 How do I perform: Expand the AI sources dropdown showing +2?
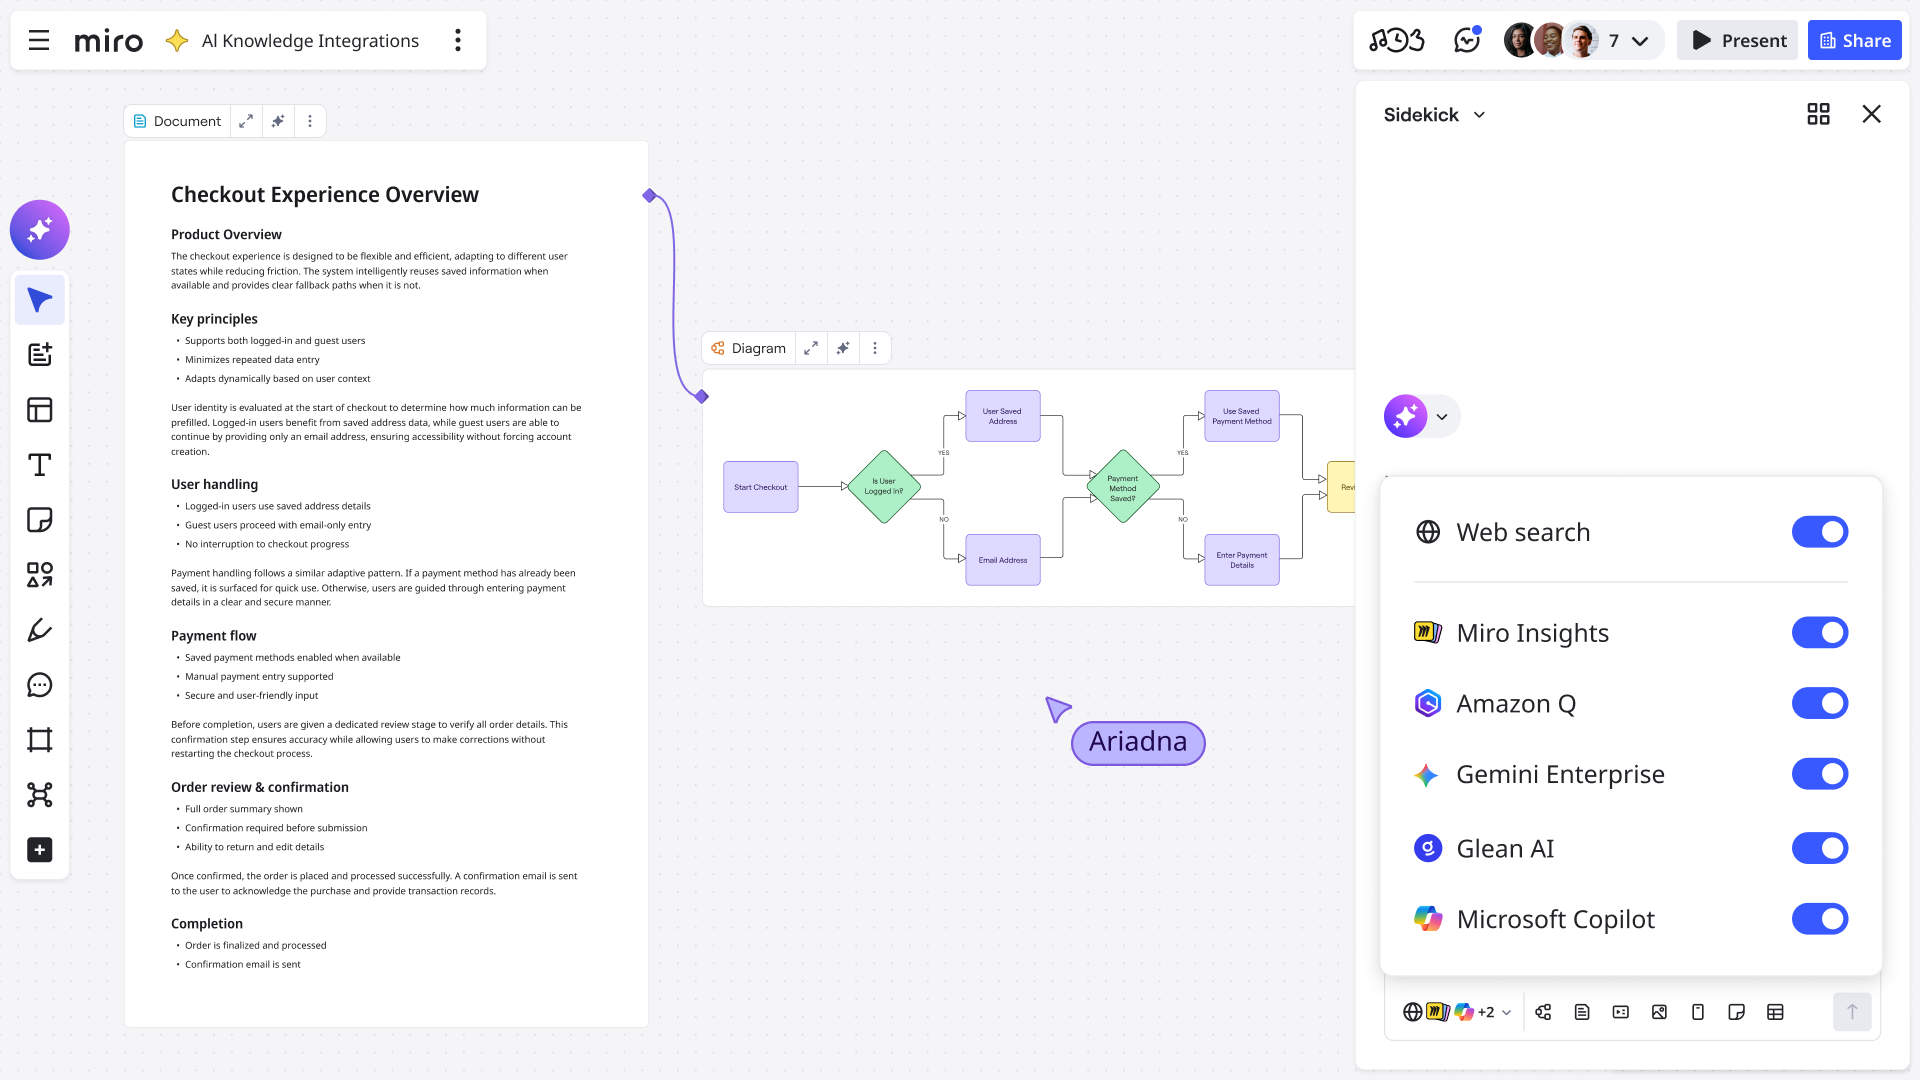[1508, 1012]
